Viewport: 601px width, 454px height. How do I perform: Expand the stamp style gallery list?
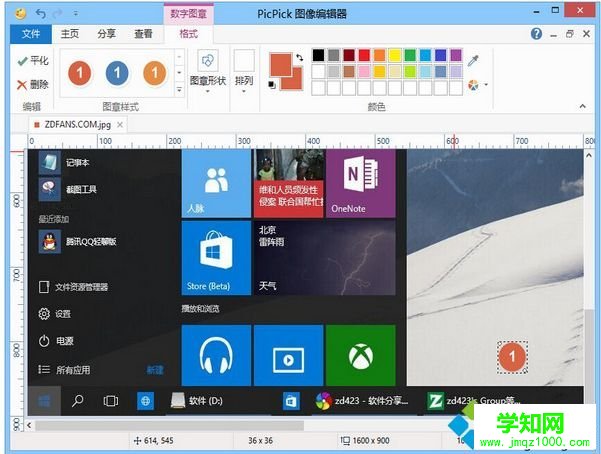(x=179, y=90)
